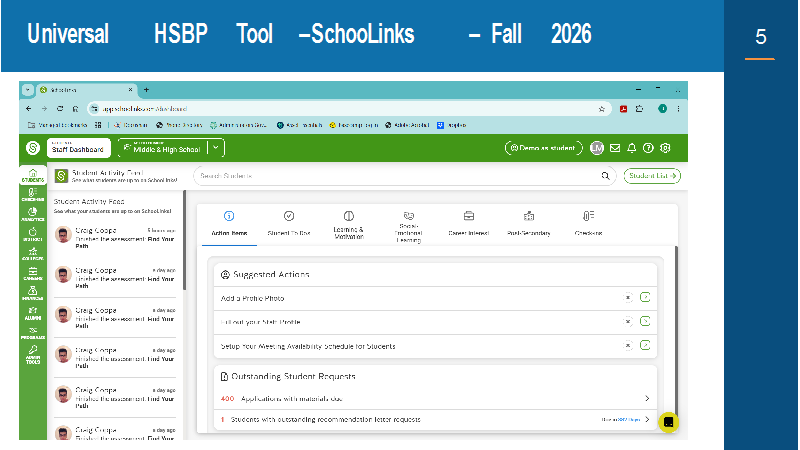Viewport: 800px width, 450px height.
Task: Expand the Middle & High School dropdown
Action: pos(216,148)
